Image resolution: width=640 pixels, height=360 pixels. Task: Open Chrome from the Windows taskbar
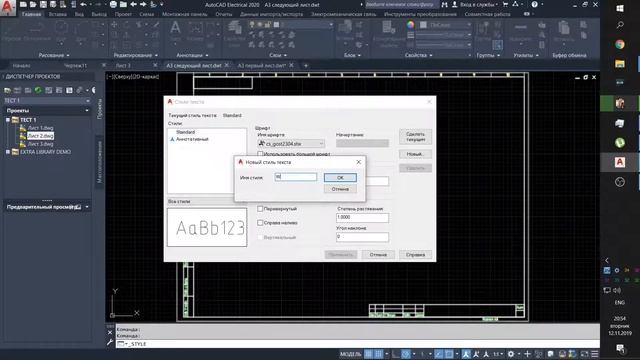(x=620, y=44)
